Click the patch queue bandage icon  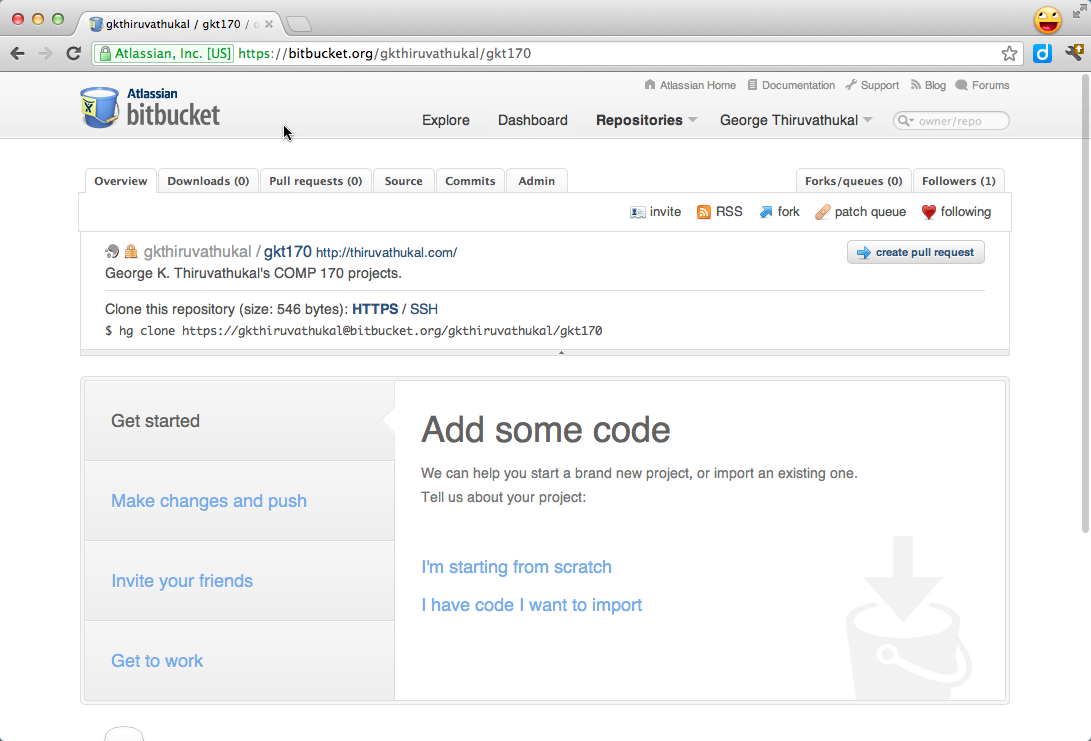click(x=822, y=212)
